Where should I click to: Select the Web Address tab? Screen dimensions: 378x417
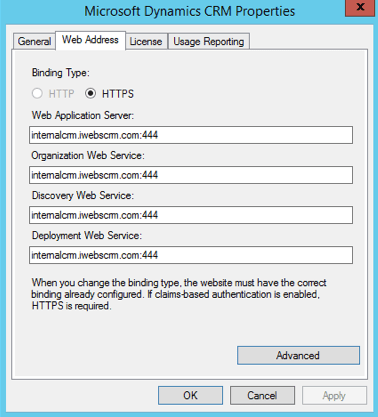point(90,40)
